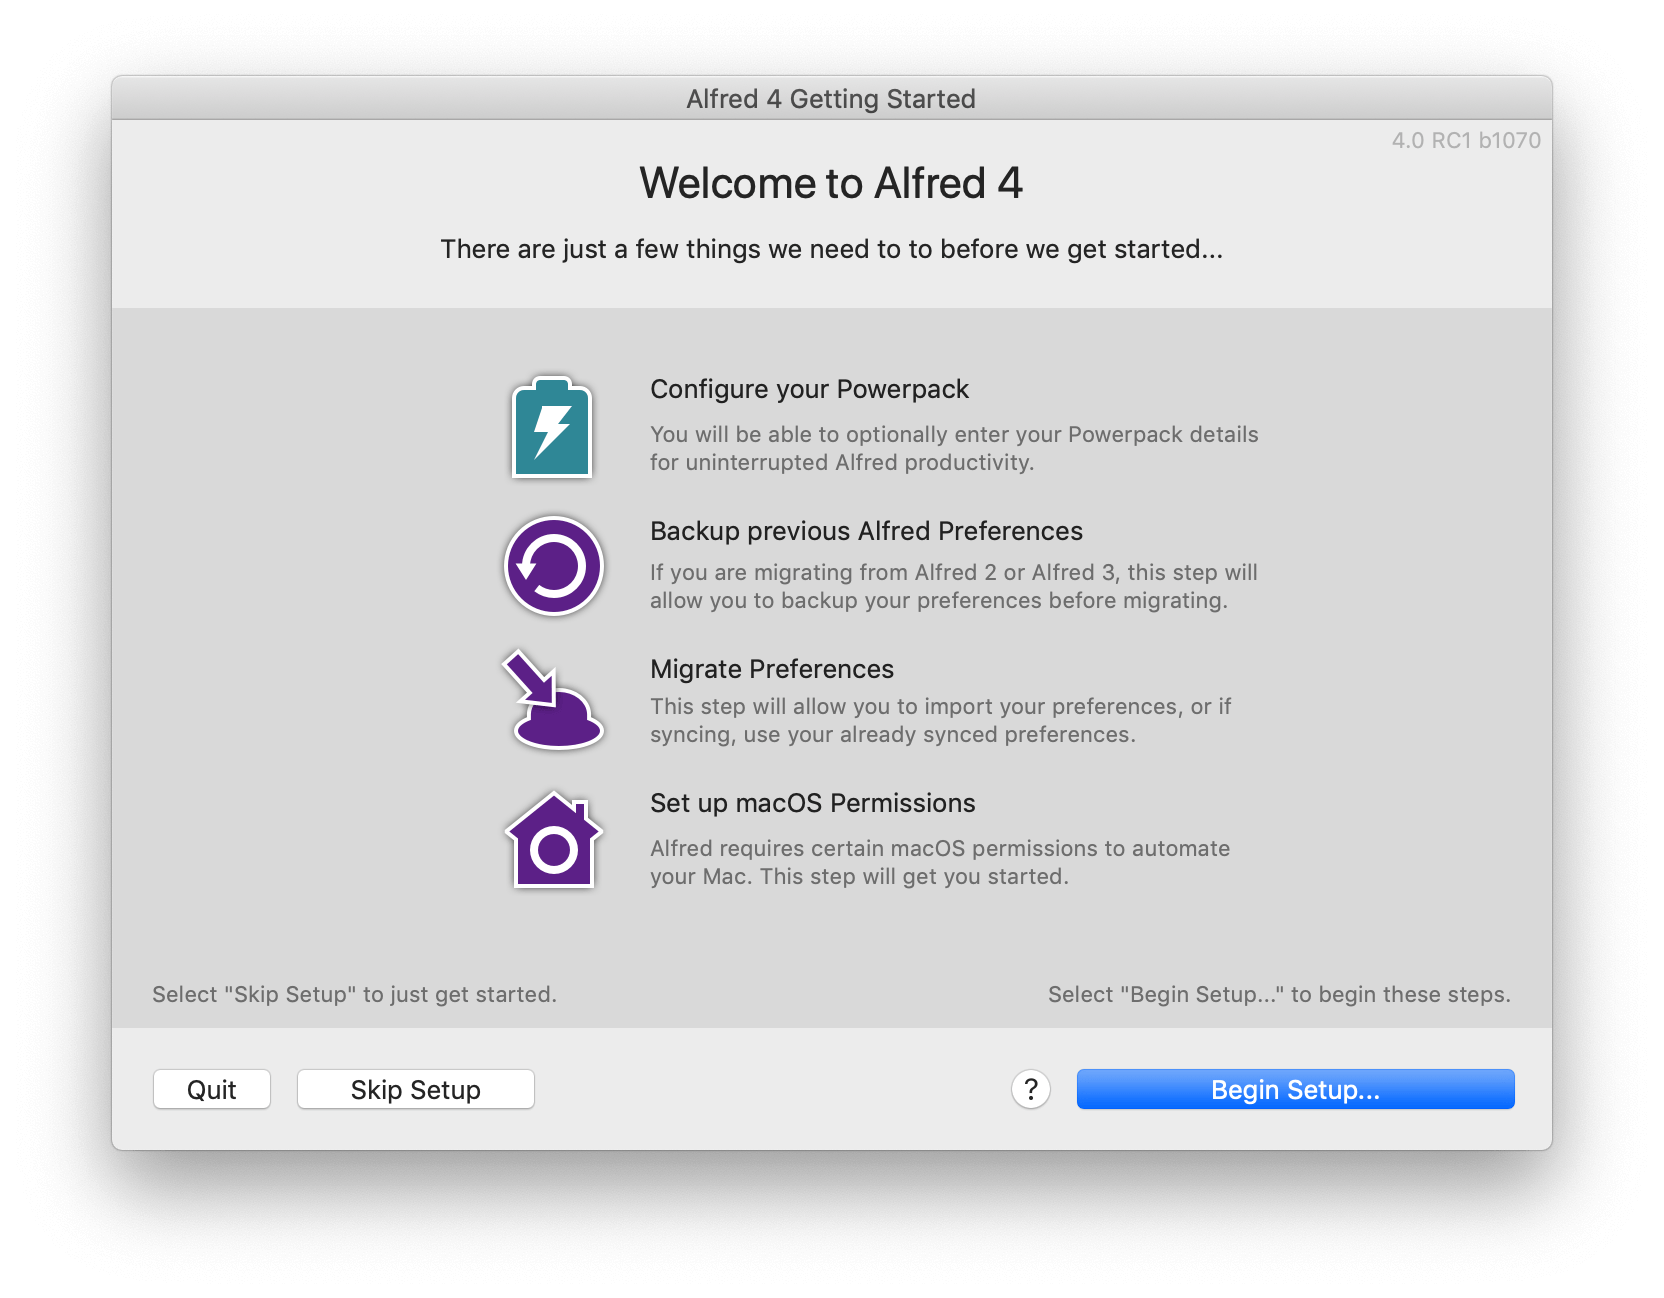1664x1298 pixels.
Task: Quit the Alfred setup wizard
Action: 211,1089
